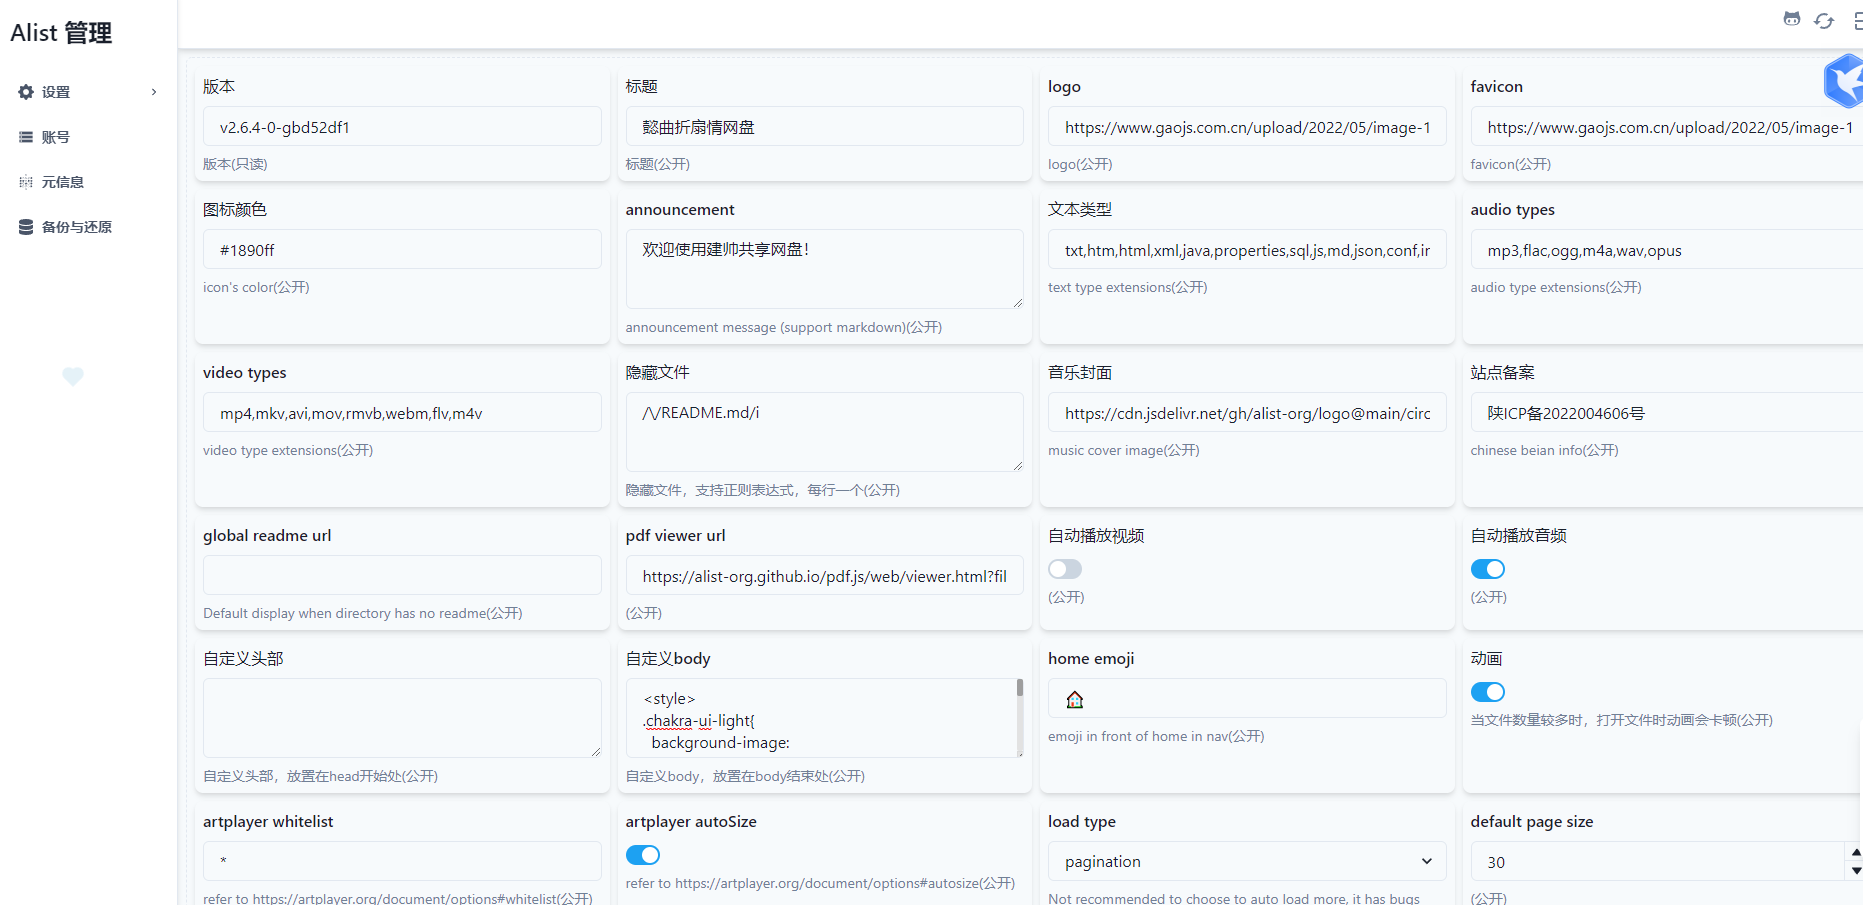This screenshot has height=905, width=1863.
Task: Click the settings gear icon in sidebar
Action: click(x=26, y=92)
